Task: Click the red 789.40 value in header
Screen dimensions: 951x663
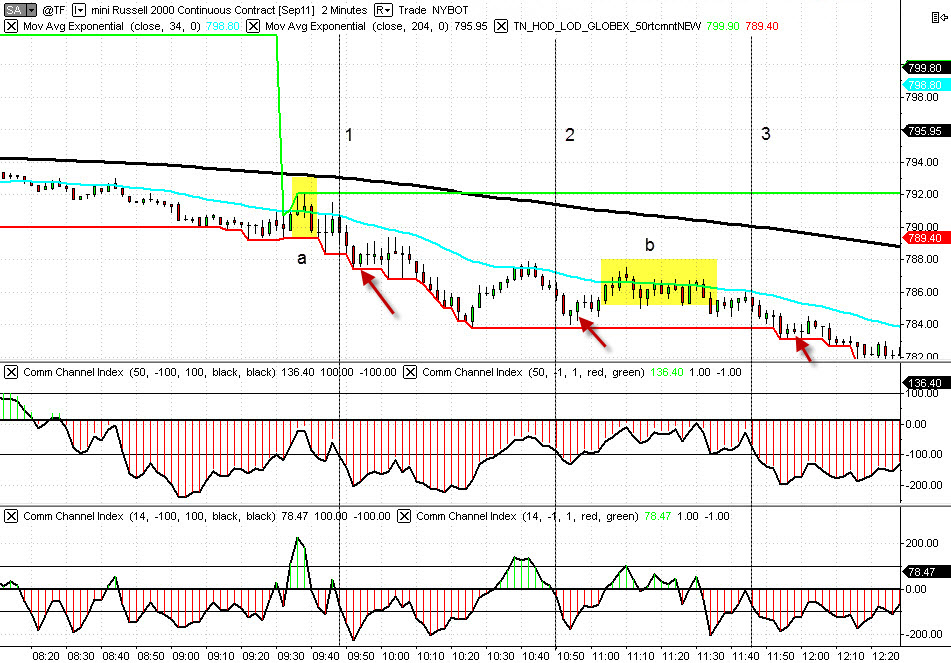Action: click(x=762, y=26)
